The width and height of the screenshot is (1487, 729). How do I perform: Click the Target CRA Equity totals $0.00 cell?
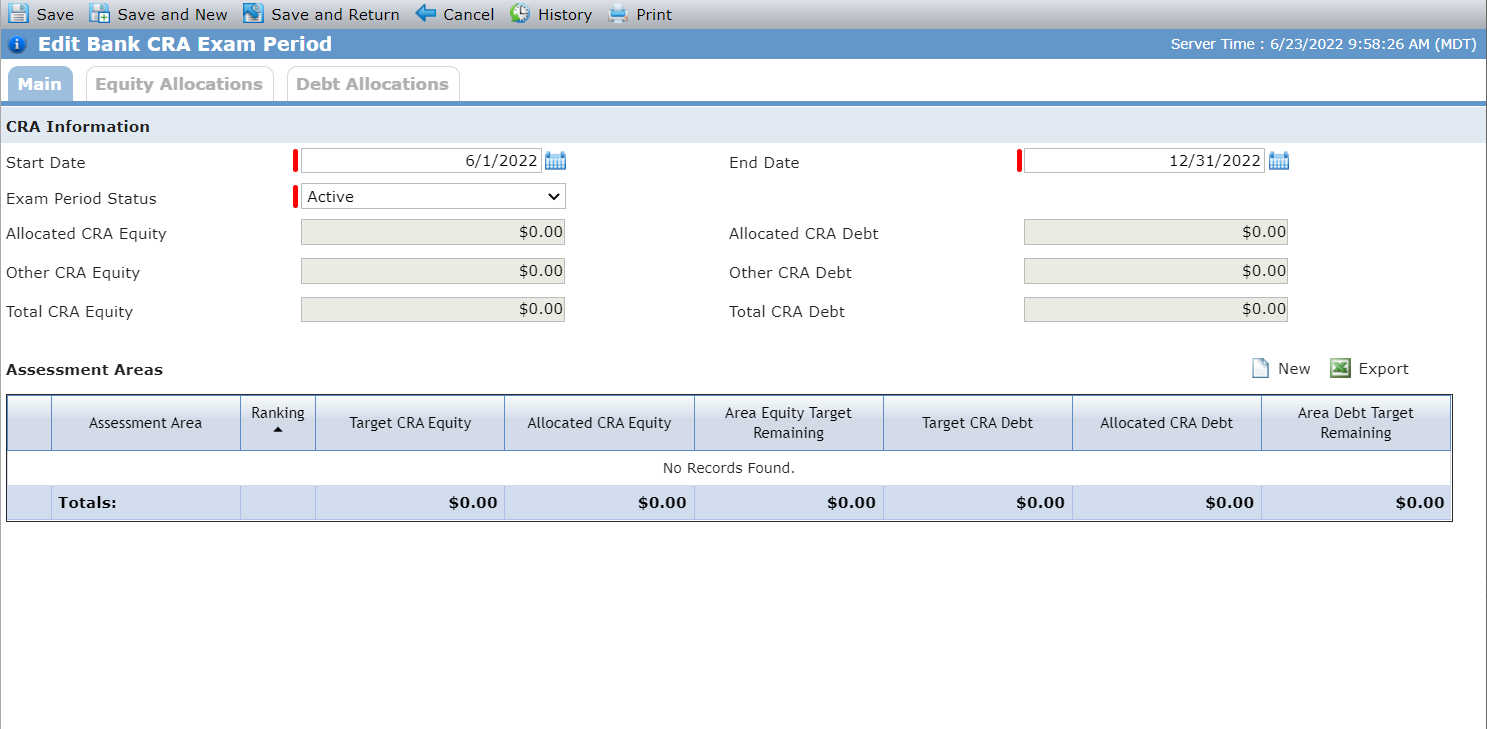[x=410, y=503]
